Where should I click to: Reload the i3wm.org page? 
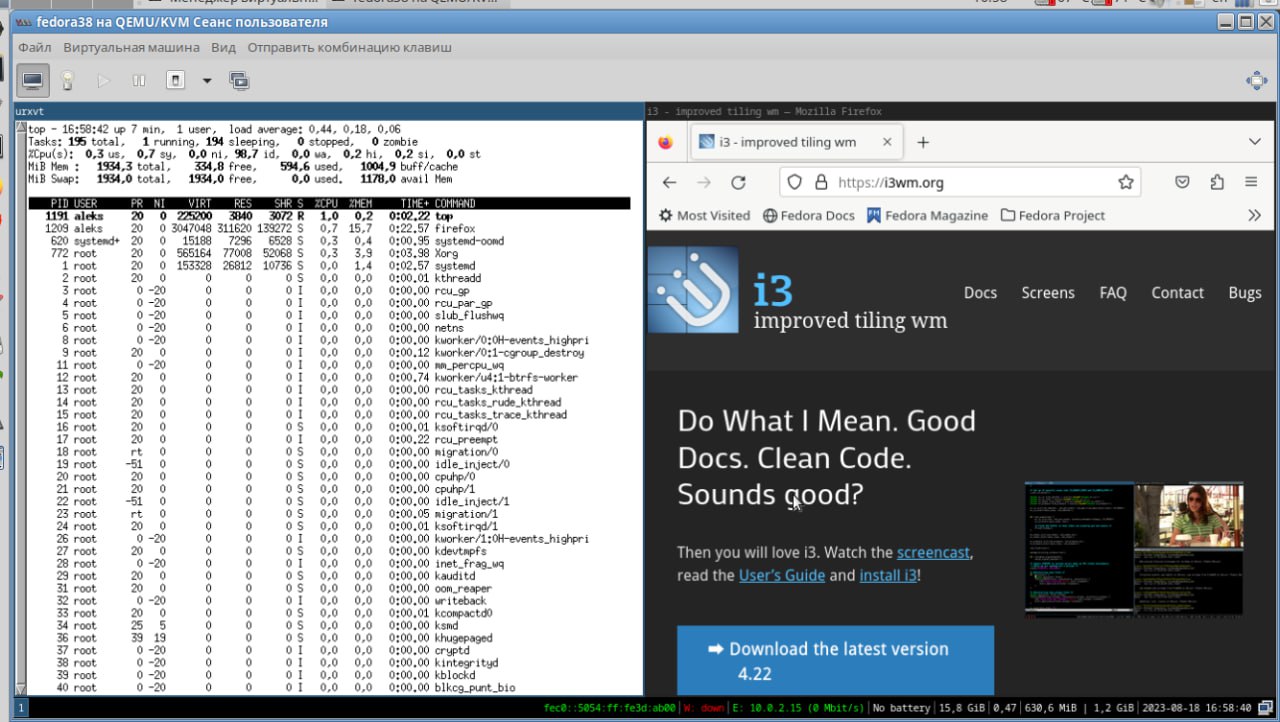(738, 182)
